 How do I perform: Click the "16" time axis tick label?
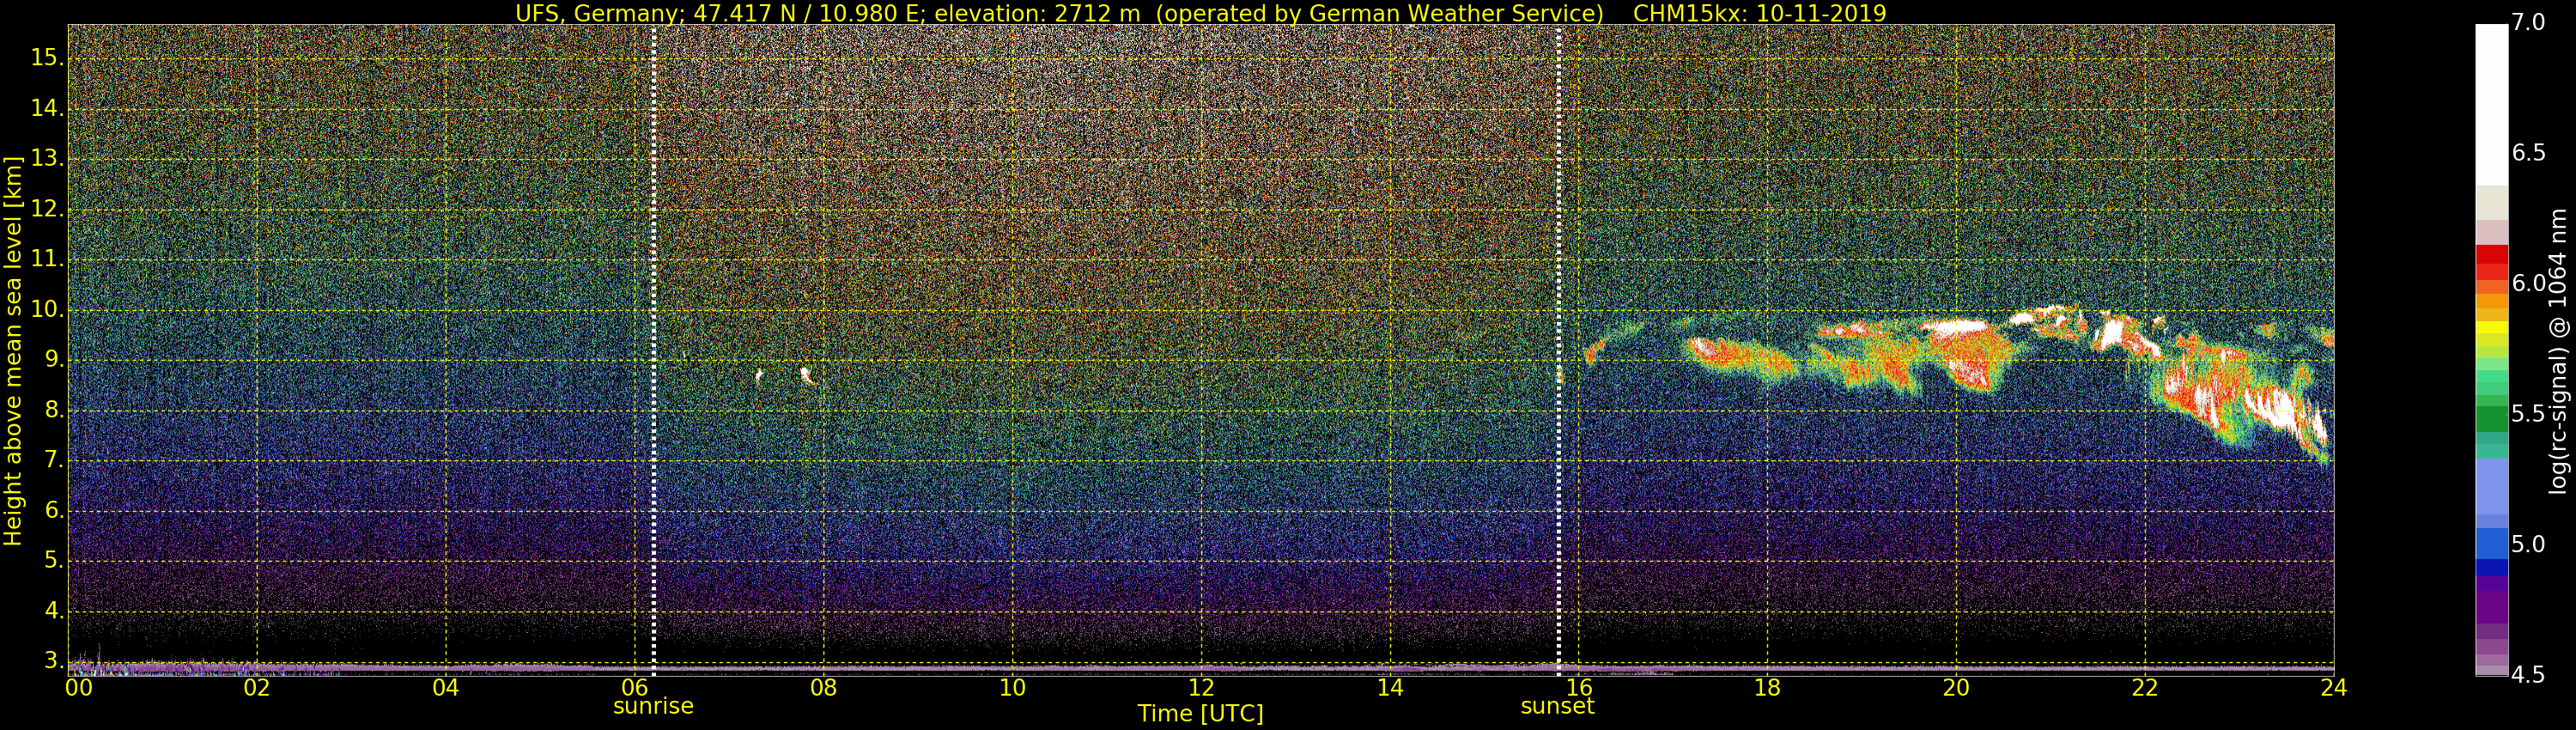(x=1578, y=688)
